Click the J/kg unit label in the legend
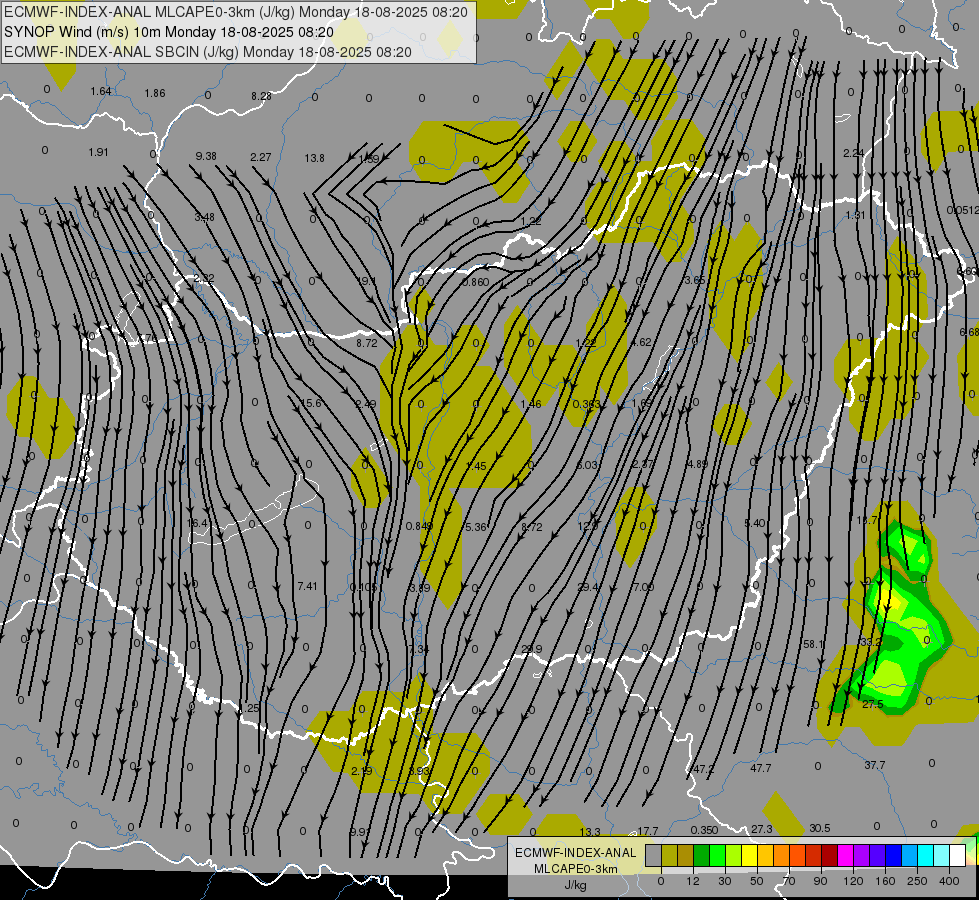 point(575,885)
